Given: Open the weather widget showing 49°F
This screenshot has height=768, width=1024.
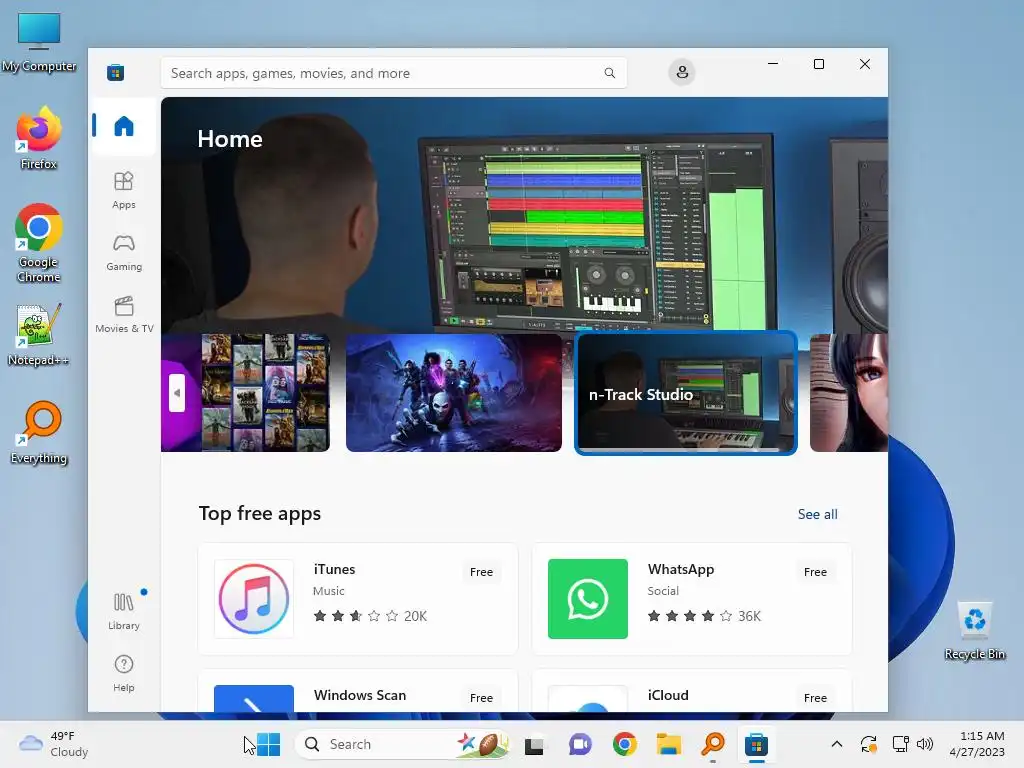Looking at the screenshot, I should coord(54,744).
